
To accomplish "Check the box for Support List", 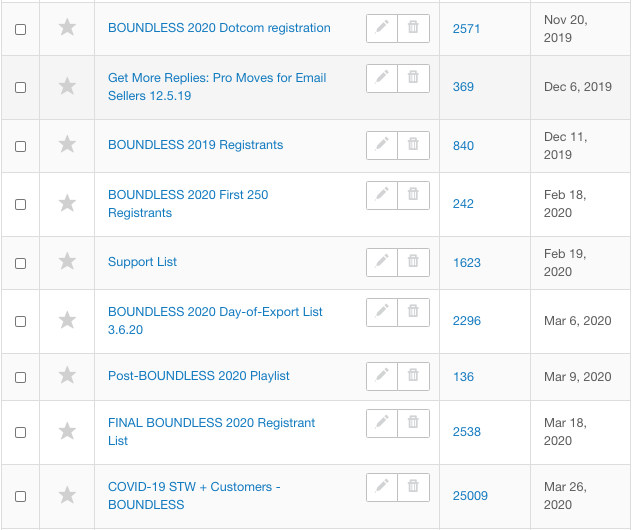I will [x=21, y=263].
